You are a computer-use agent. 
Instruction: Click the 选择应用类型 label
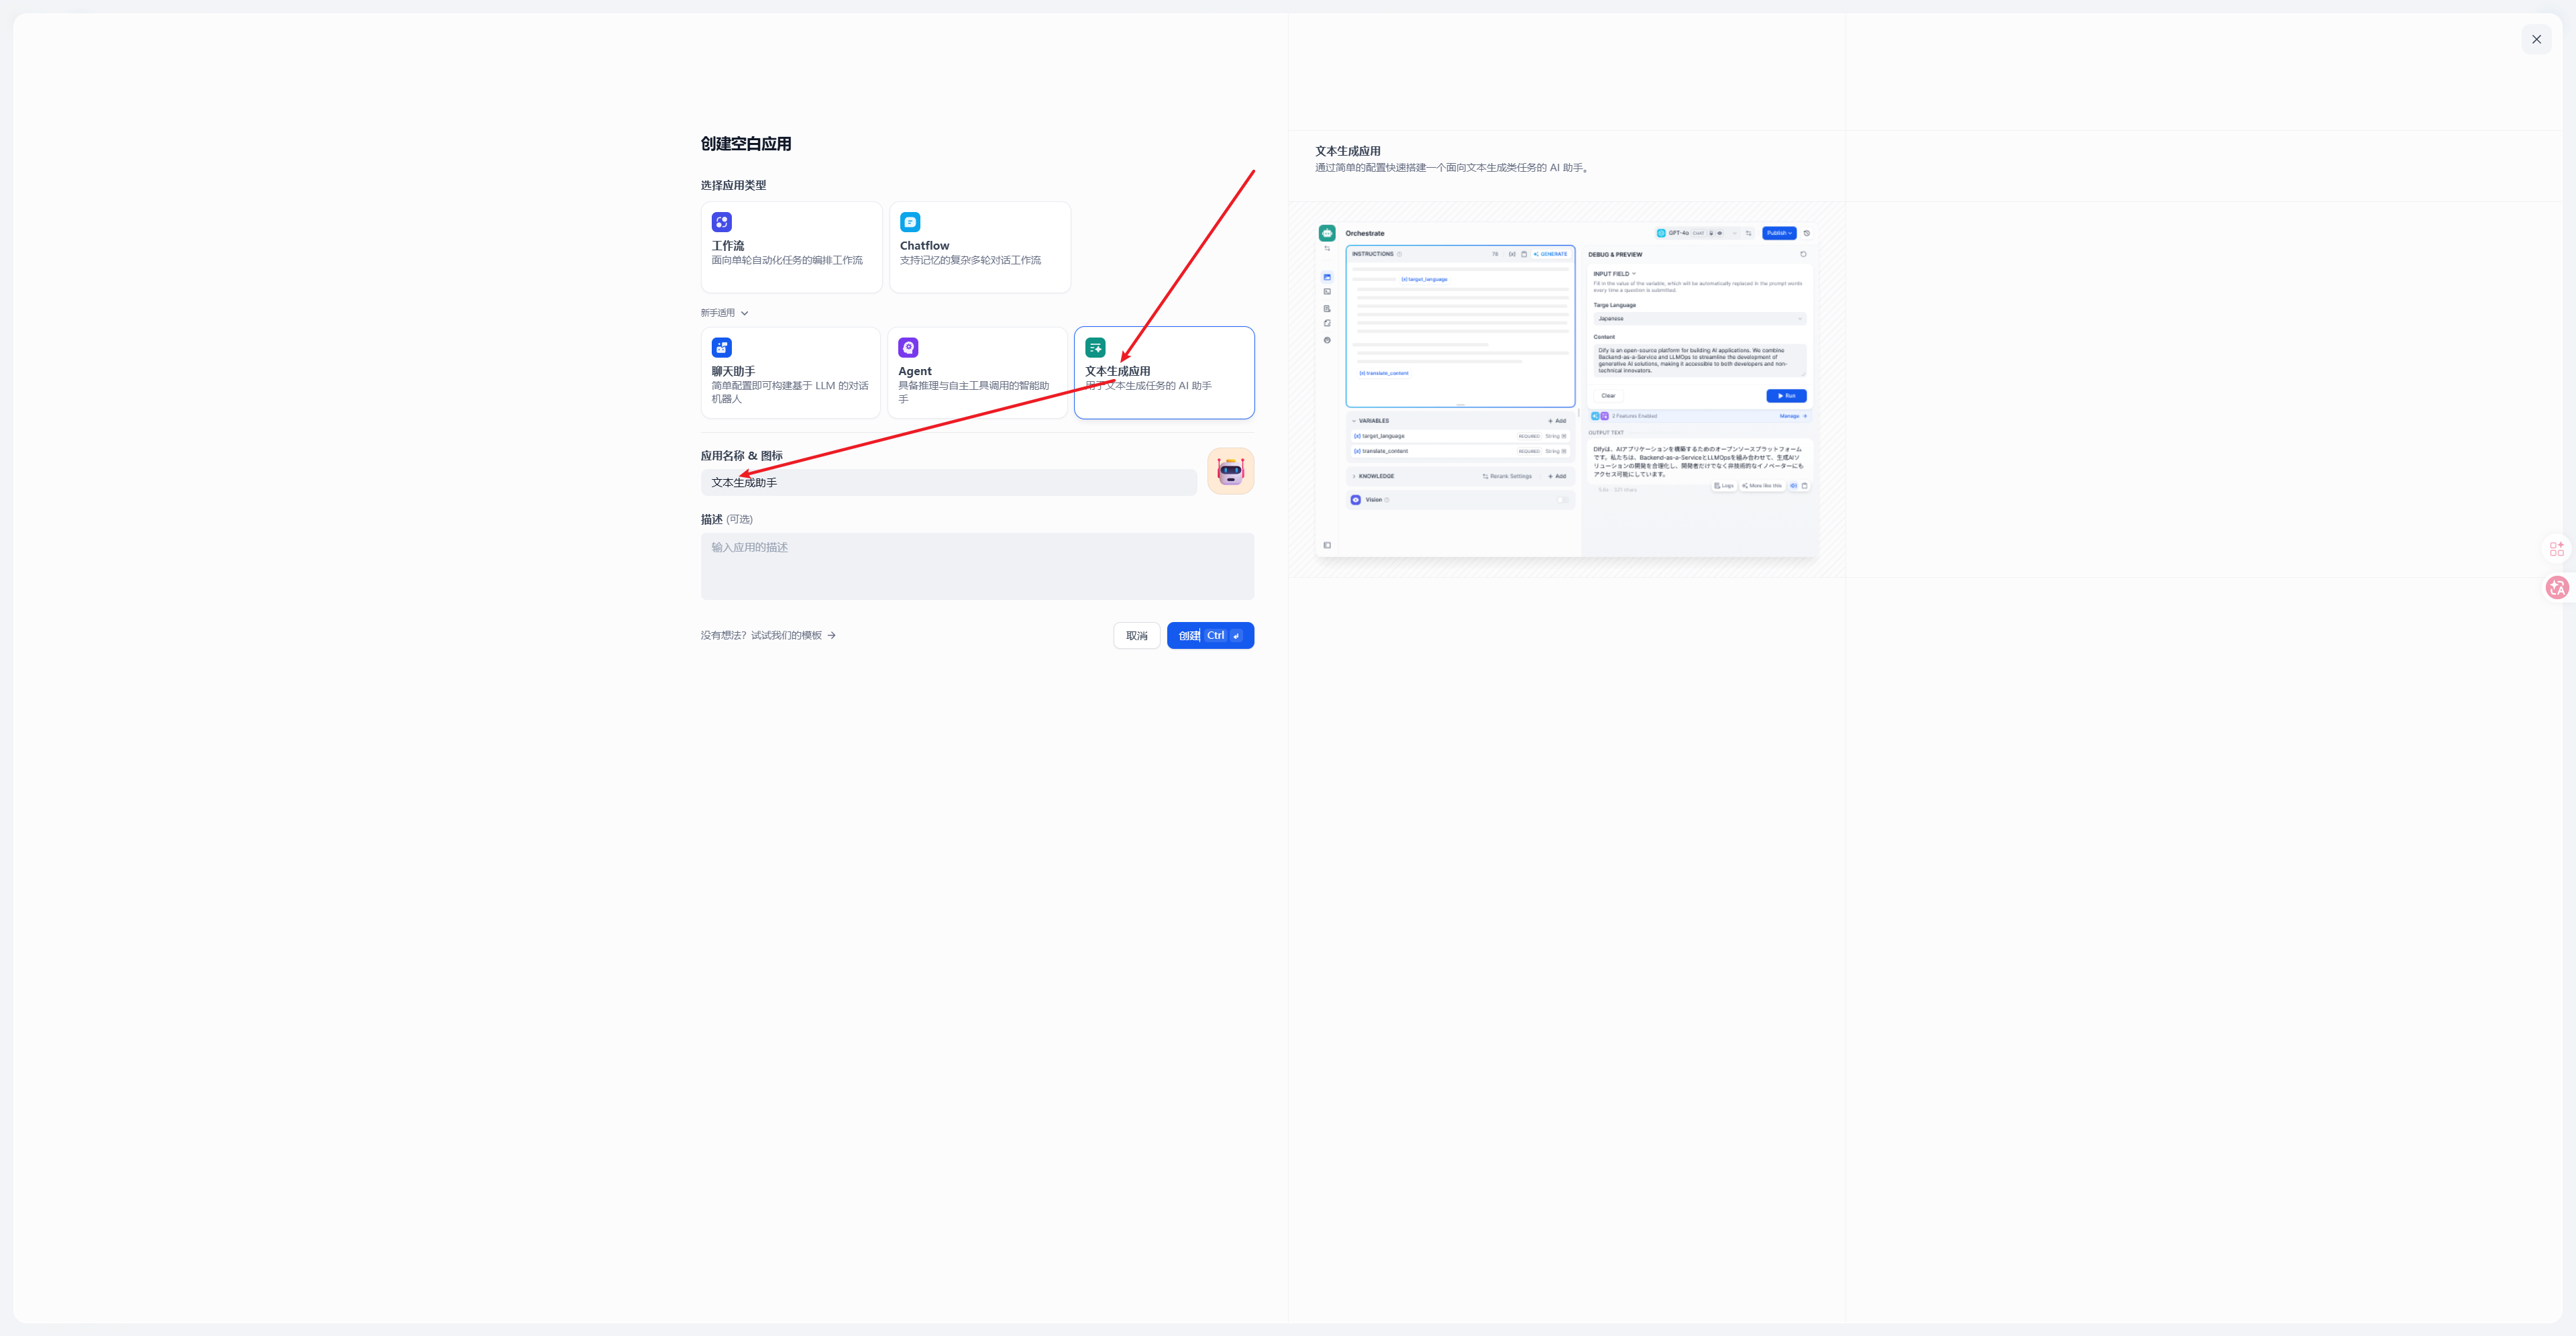[733, 185]
